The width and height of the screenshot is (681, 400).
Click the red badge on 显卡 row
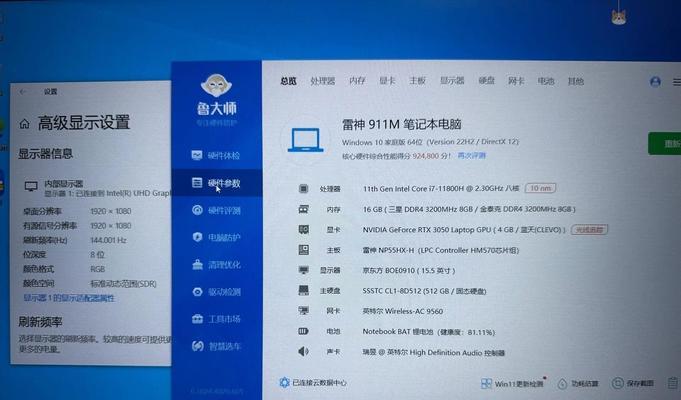589,229
